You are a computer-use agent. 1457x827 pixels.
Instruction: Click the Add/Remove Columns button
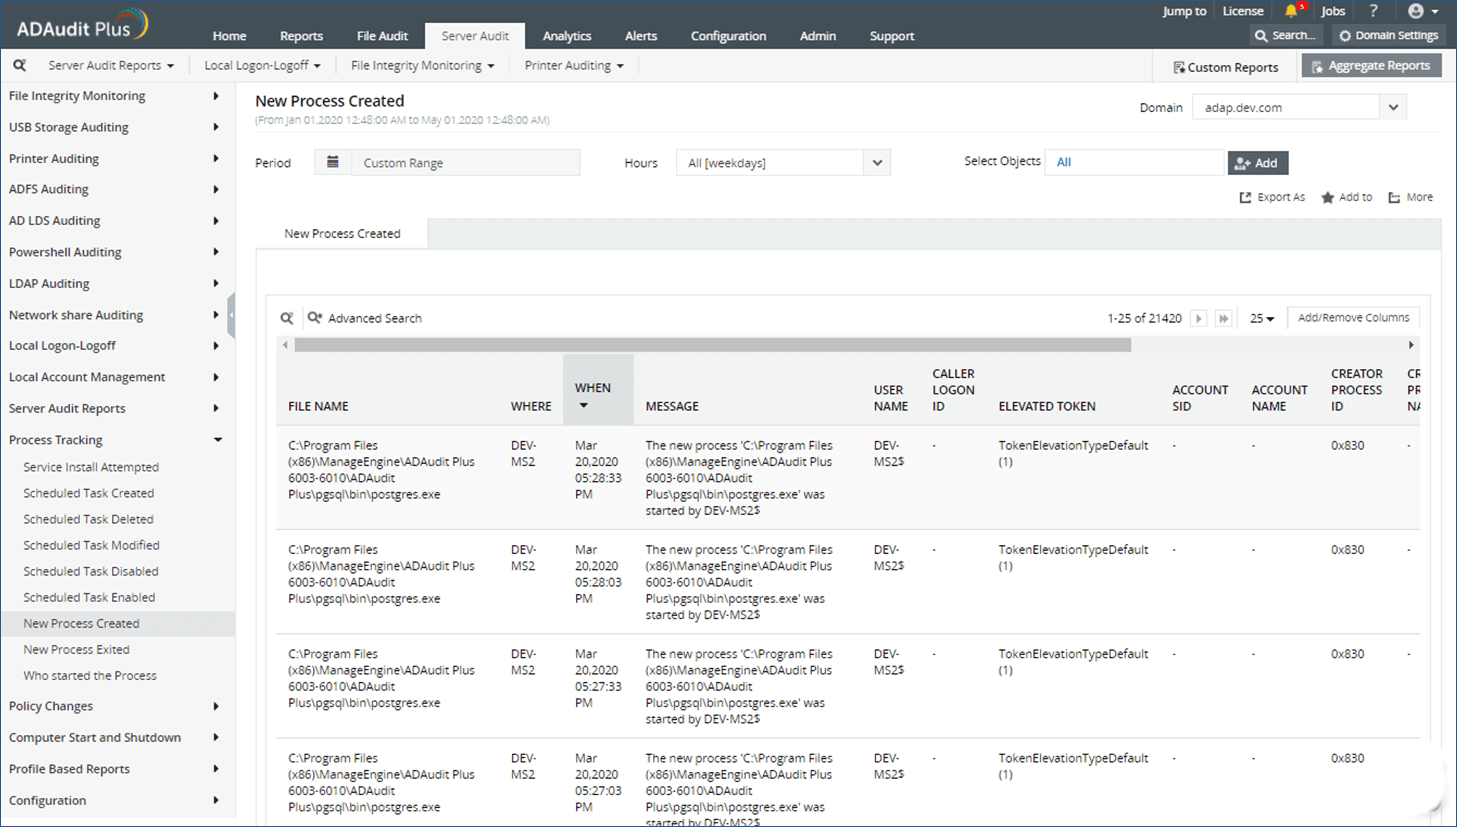pos(1353,317)
